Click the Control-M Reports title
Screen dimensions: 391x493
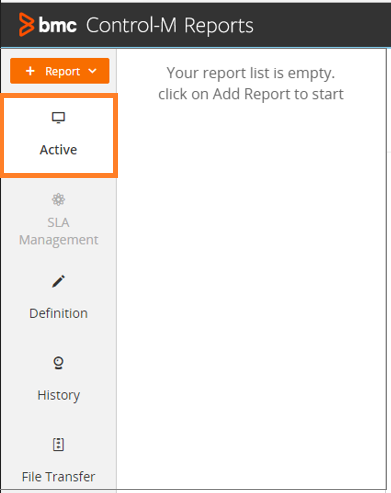click(x=170, y=26)
